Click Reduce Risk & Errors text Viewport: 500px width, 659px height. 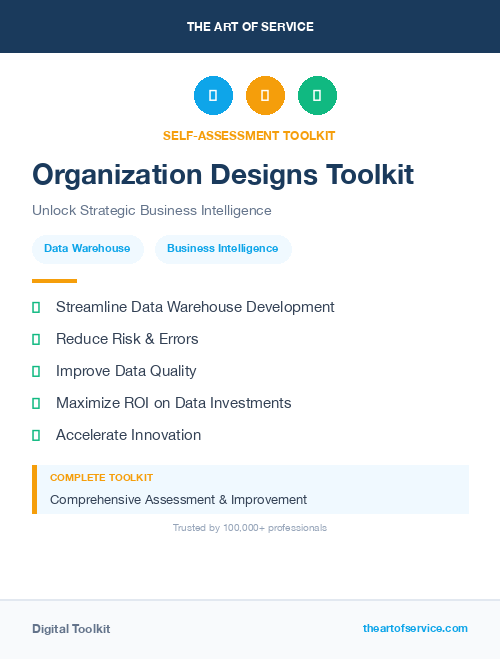pos(127,339)
